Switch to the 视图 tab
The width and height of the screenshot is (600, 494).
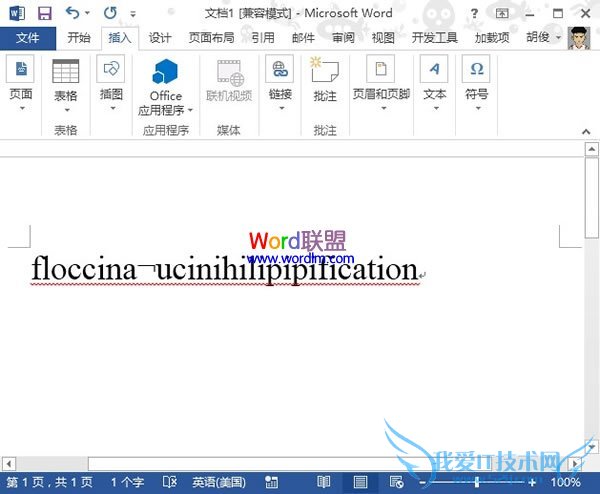click(x=383, y=38)
